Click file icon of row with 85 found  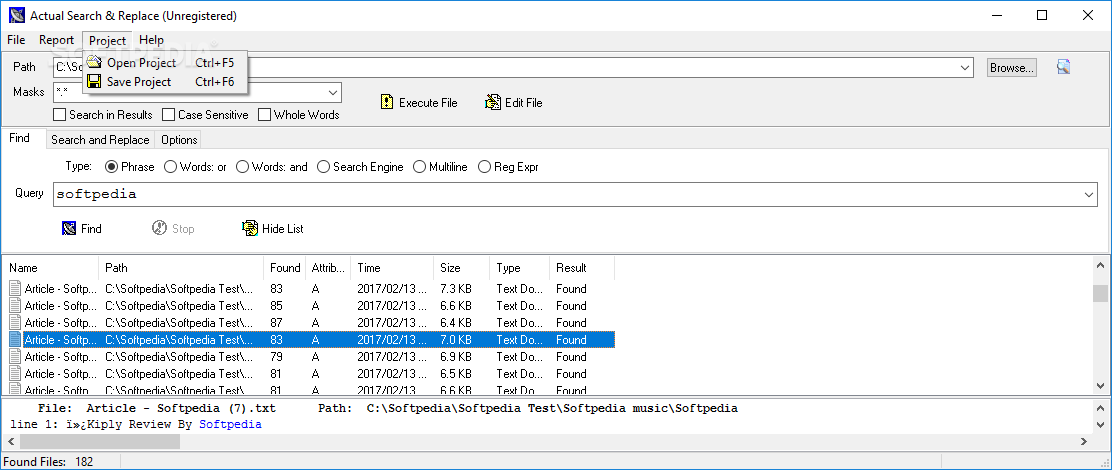point(16,306)
